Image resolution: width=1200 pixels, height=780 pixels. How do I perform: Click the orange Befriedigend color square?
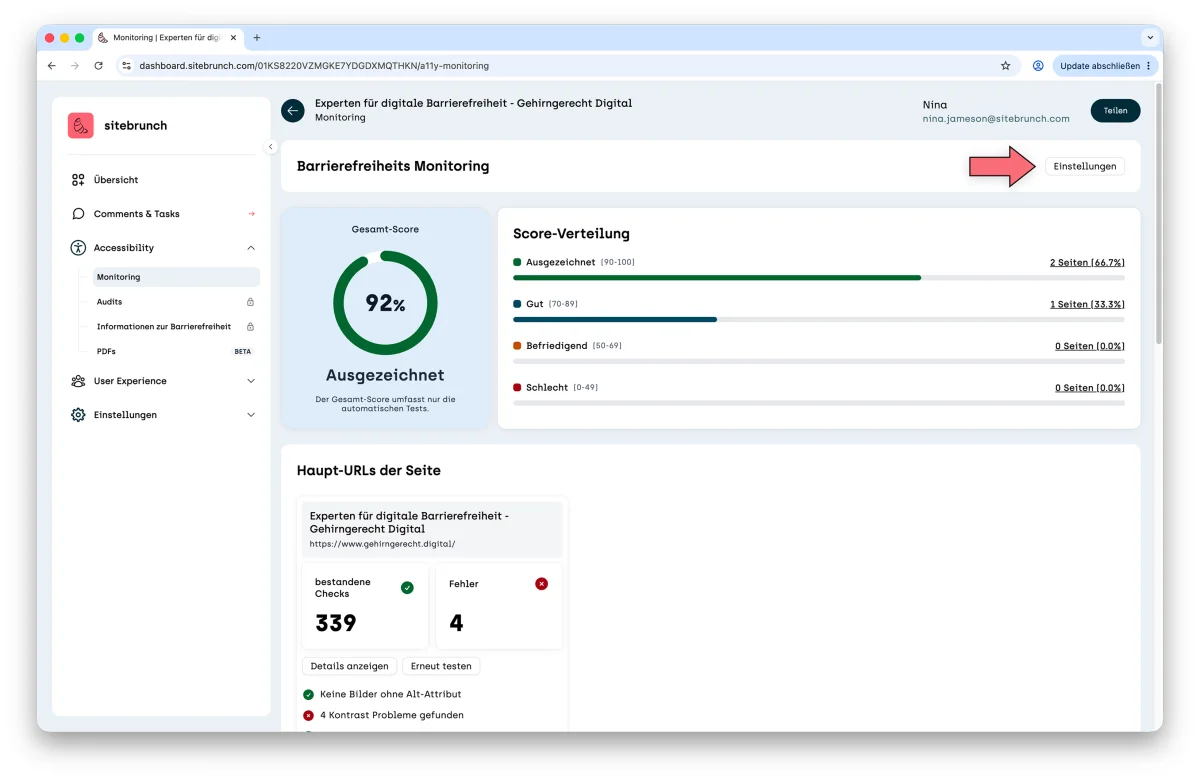click(517, 346)
